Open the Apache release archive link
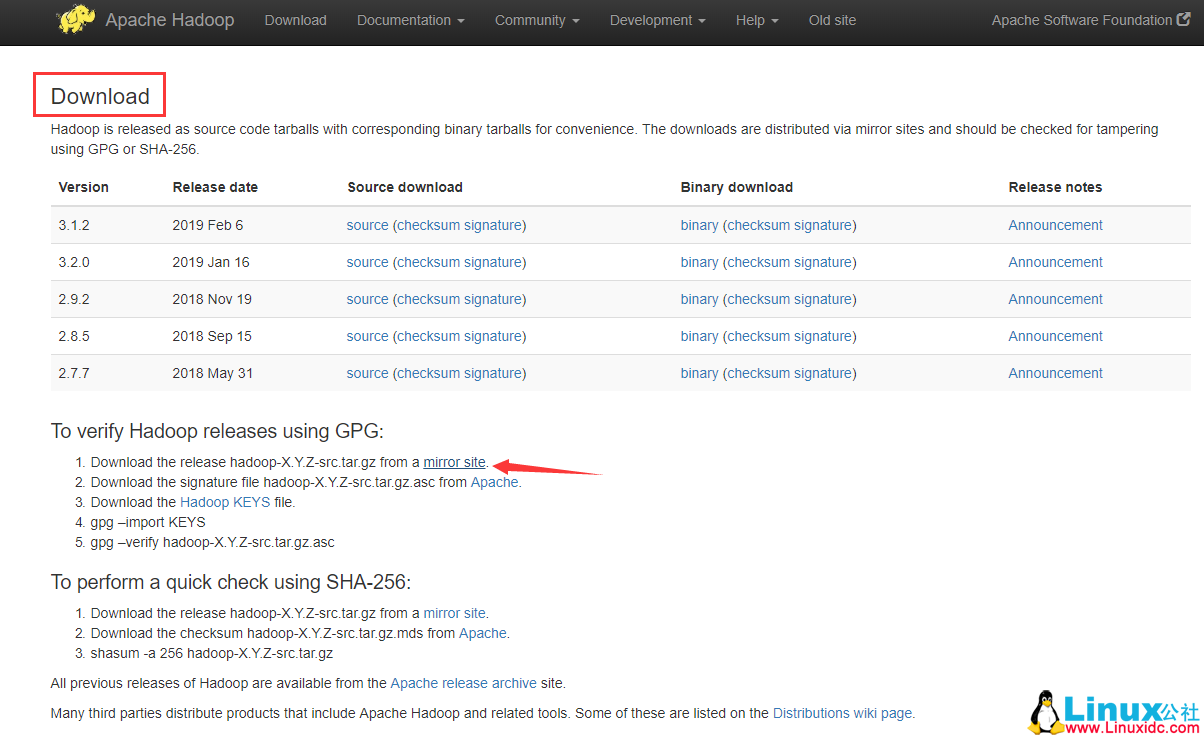The image size is (1204, 738). click(x=463, y=683)
